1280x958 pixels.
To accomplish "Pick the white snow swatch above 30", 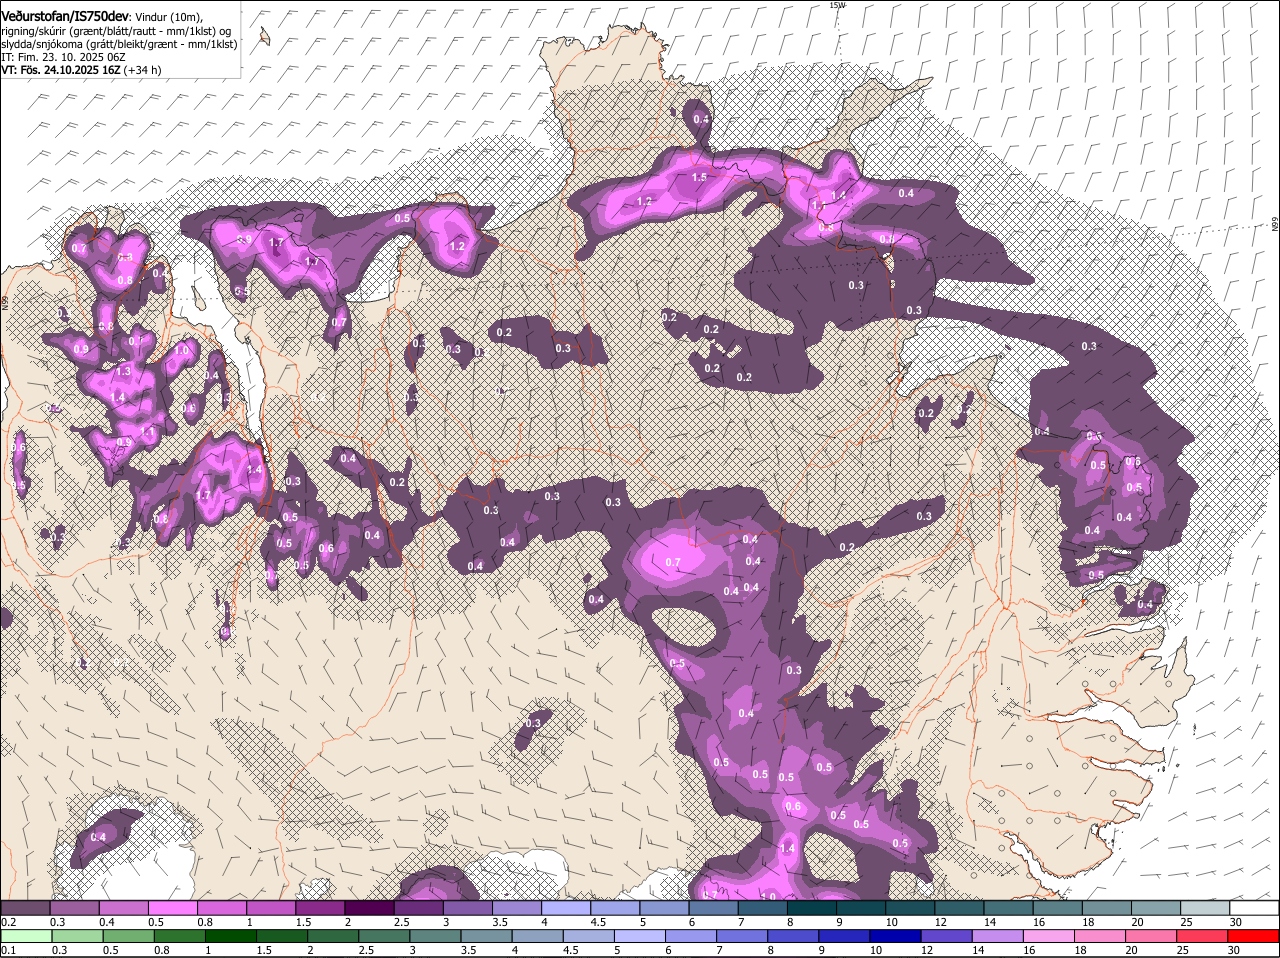I will [x=1254, y=908].
